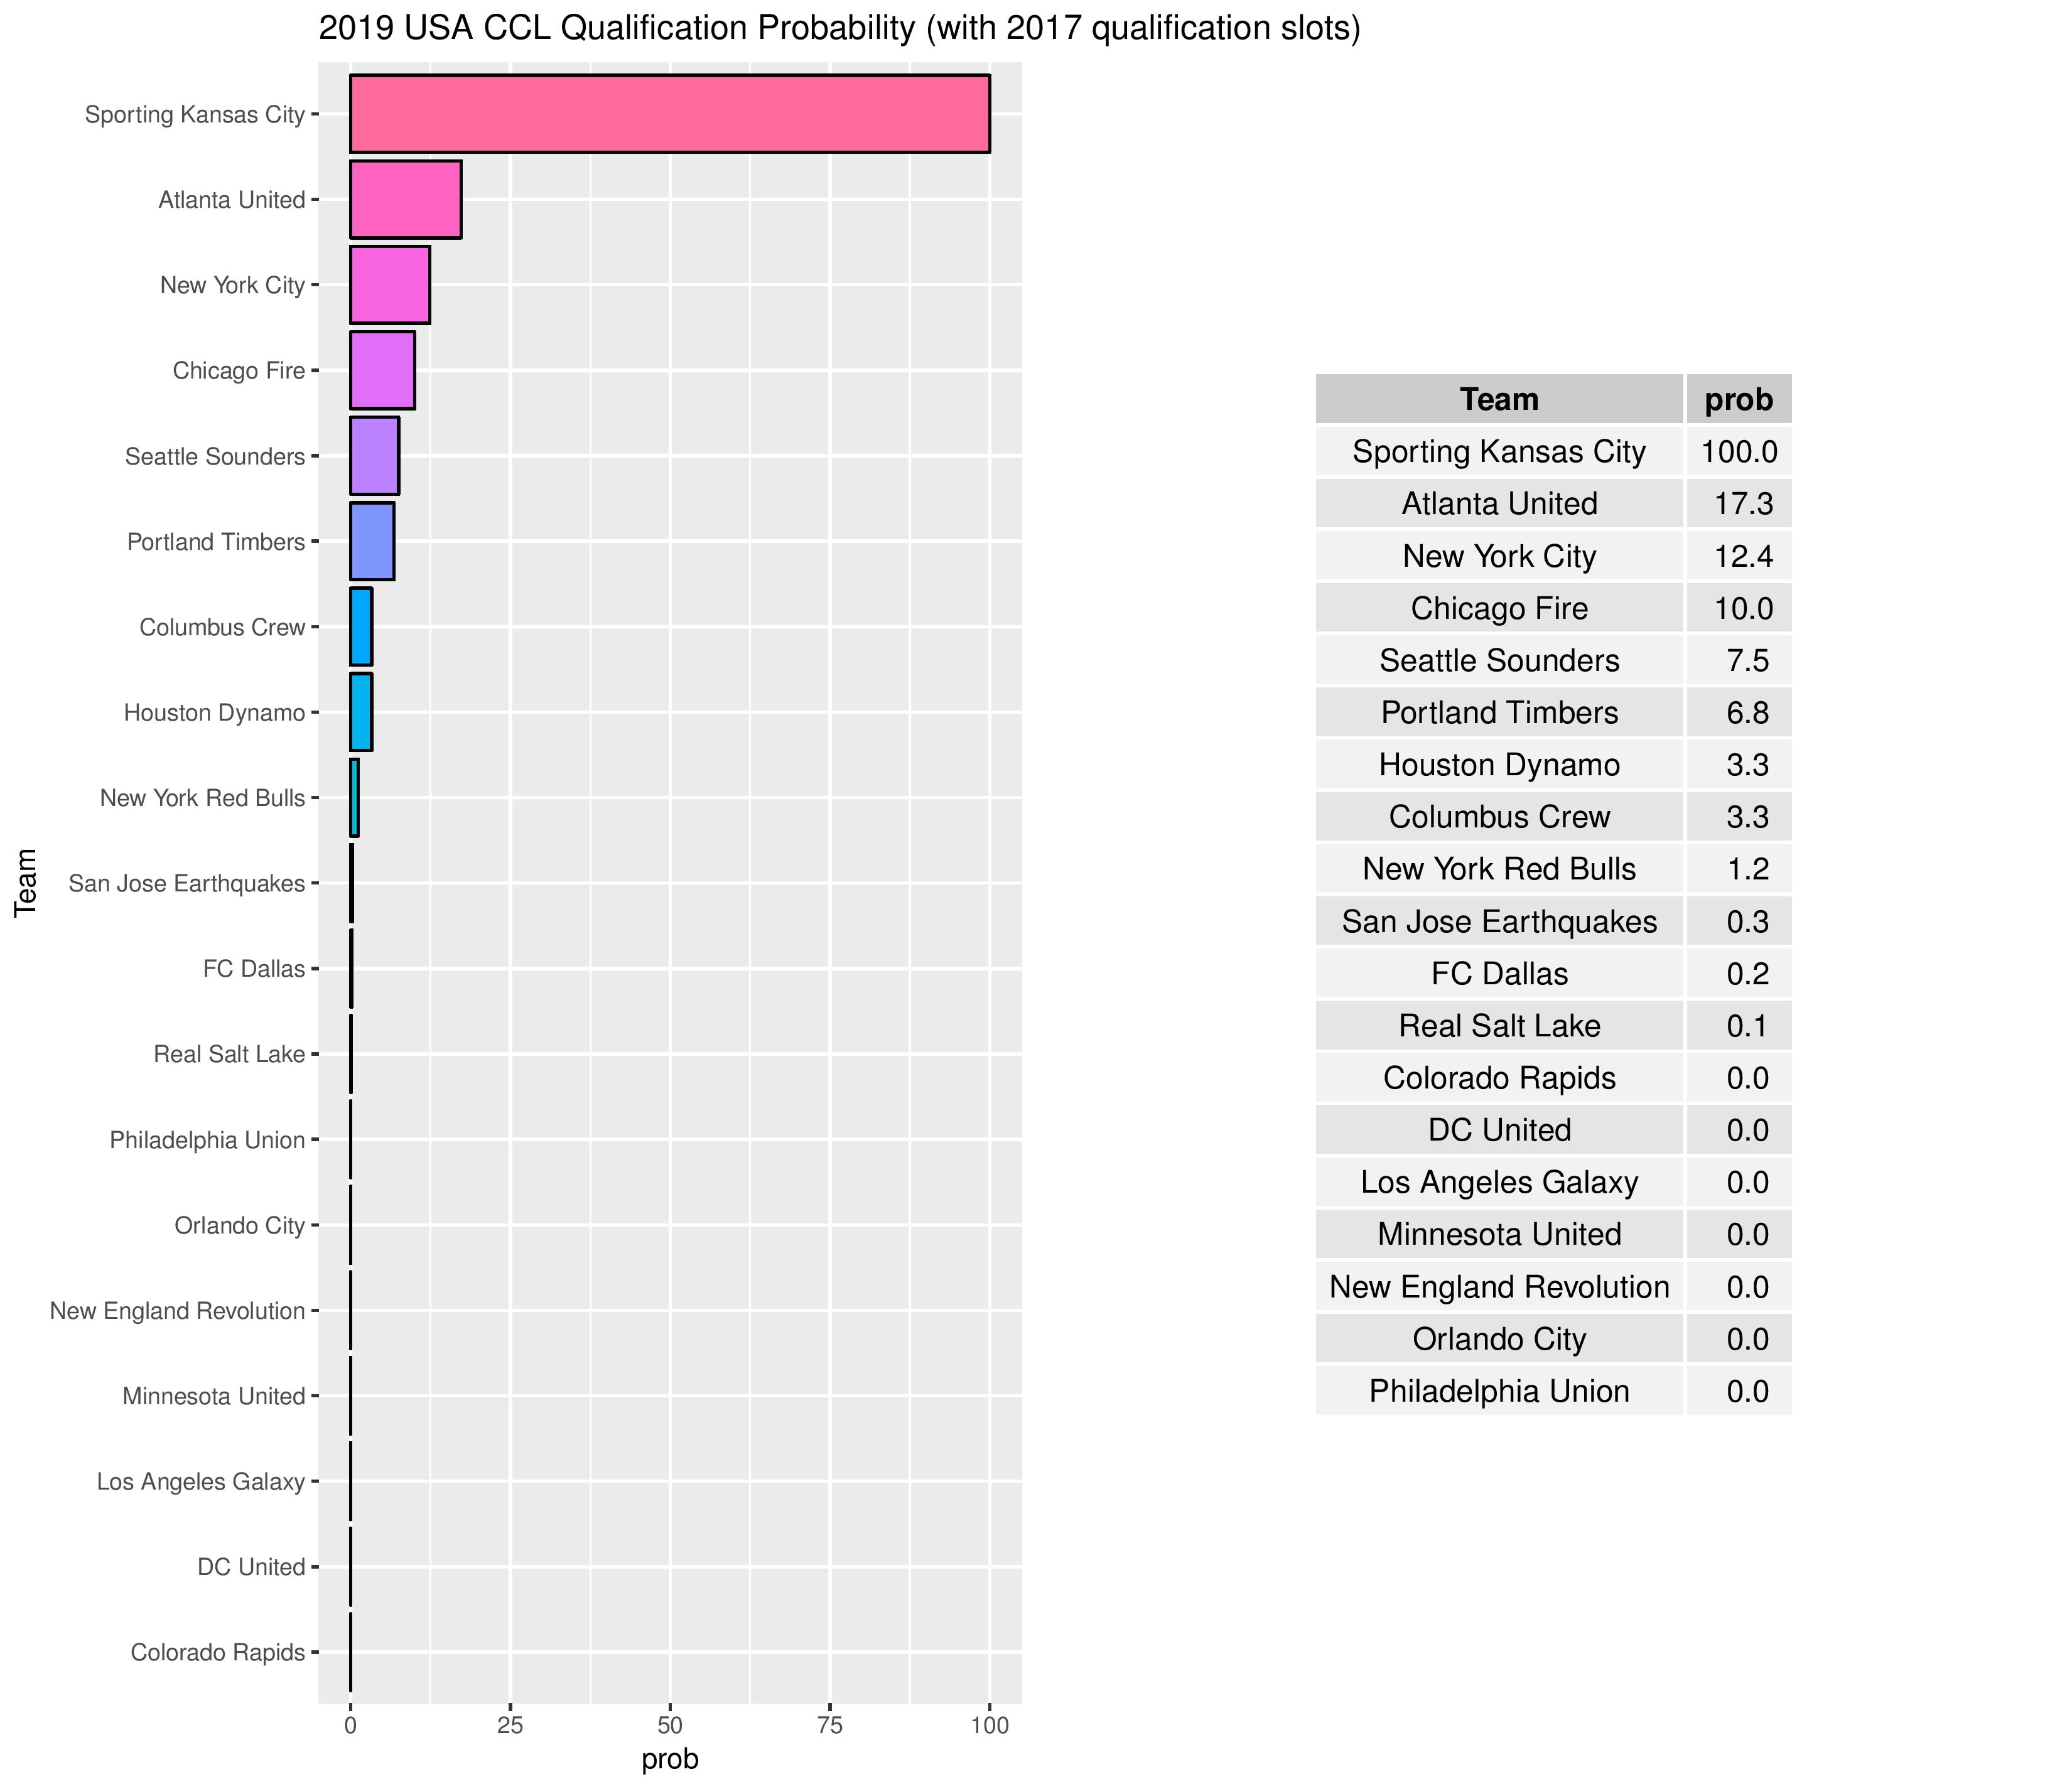
Task: Click the Atlanta United bar in chart
Action: point(405,200)
